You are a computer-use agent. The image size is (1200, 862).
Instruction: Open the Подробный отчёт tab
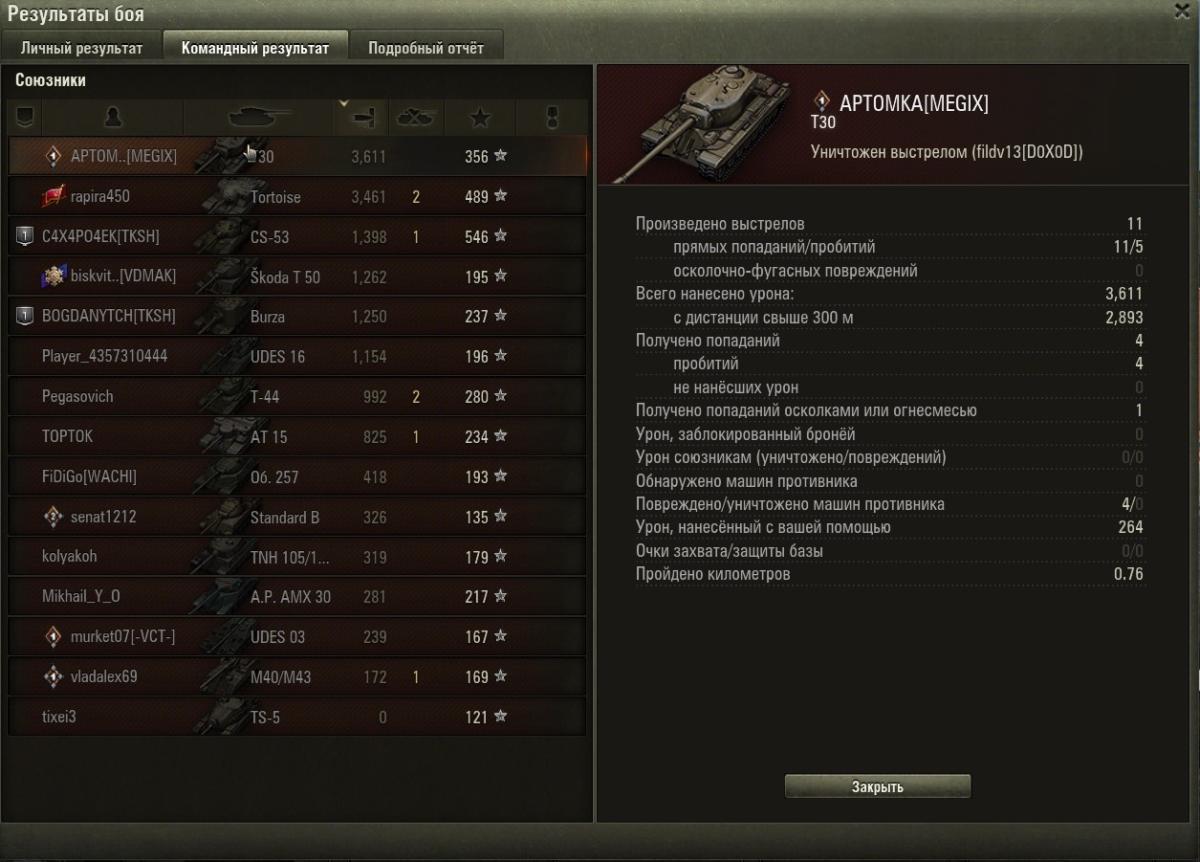click(x=425, y=47)
